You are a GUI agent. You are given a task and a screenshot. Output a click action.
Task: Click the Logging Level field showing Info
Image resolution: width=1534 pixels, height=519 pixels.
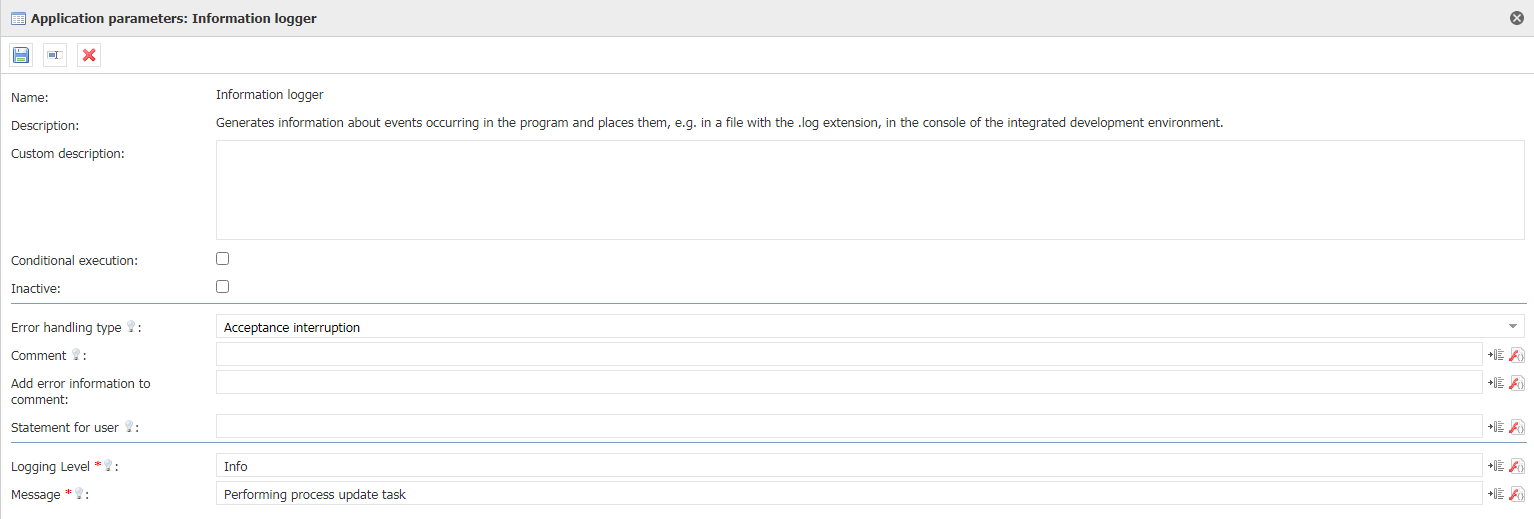[x=848, y=466]
